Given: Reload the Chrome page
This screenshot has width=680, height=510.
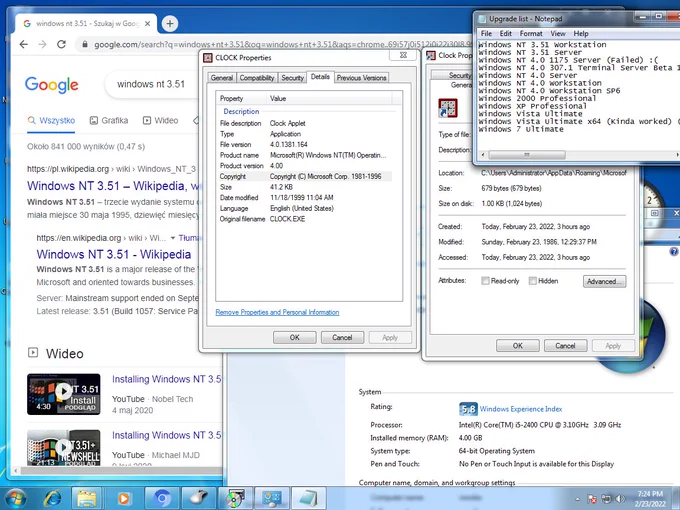Looking at the screenshot, I should click(62, 44).
